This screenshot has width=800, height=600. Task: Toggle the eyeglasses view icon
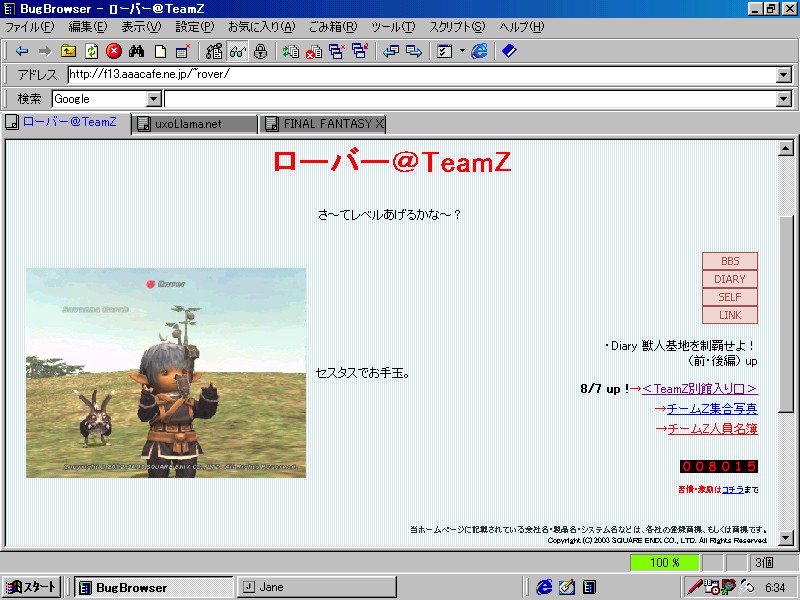pyautogui.click(x=238, y=51)
